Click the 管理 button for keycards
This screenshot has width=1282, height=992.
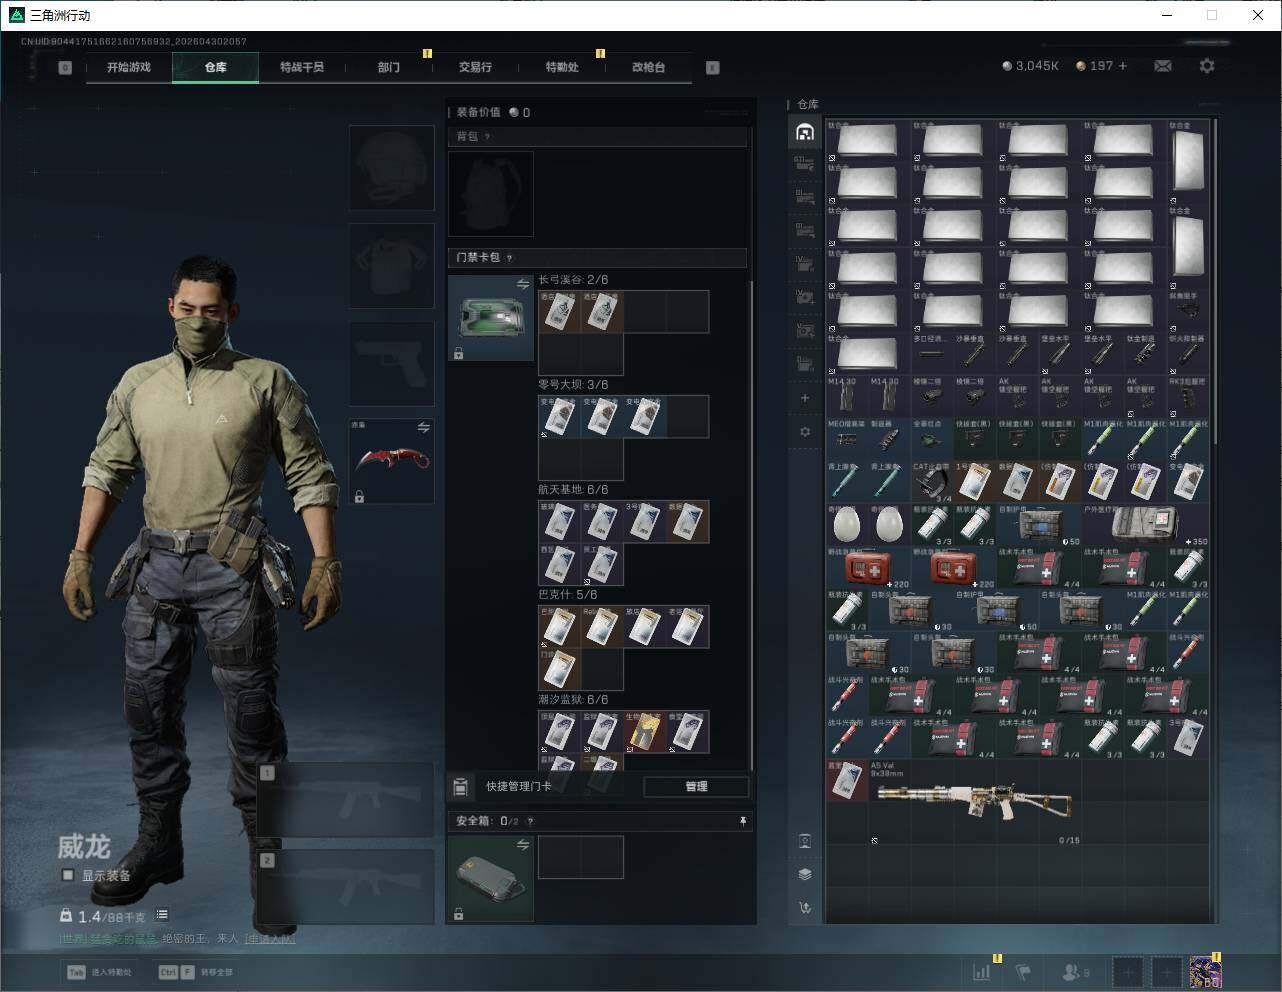[696, 787]
